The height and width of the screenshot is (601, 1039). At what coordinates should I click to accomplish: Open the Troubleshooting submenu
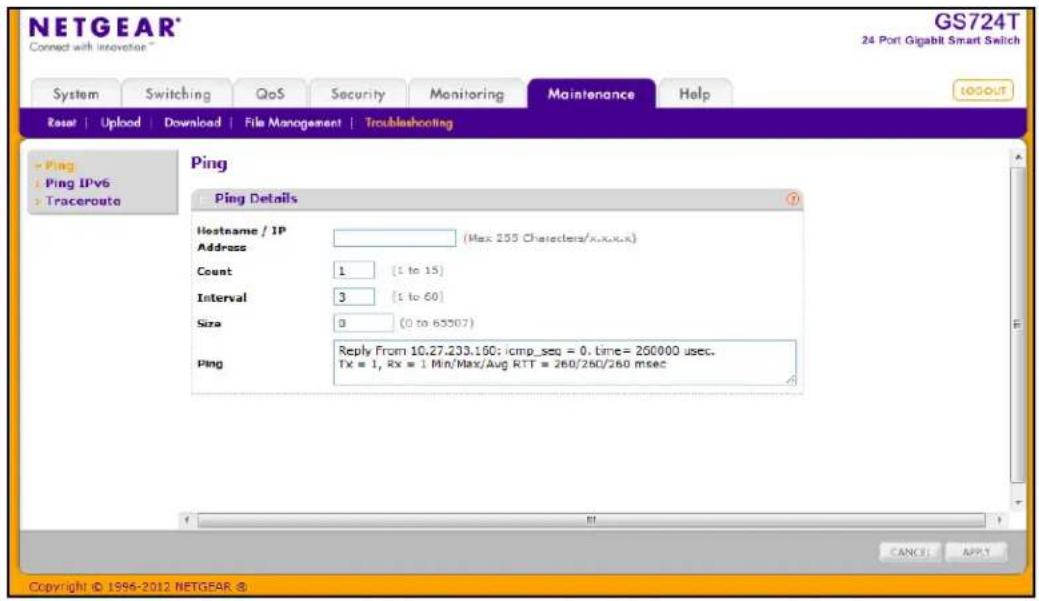click(409, 123)
